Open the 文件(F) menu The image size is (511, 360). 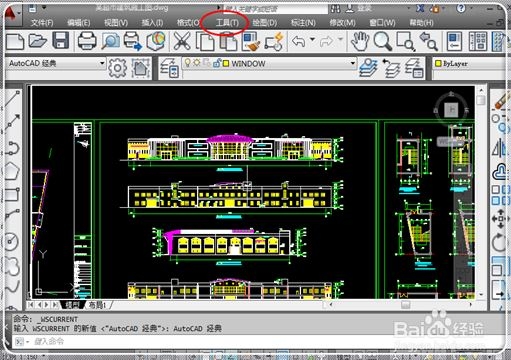42,23
